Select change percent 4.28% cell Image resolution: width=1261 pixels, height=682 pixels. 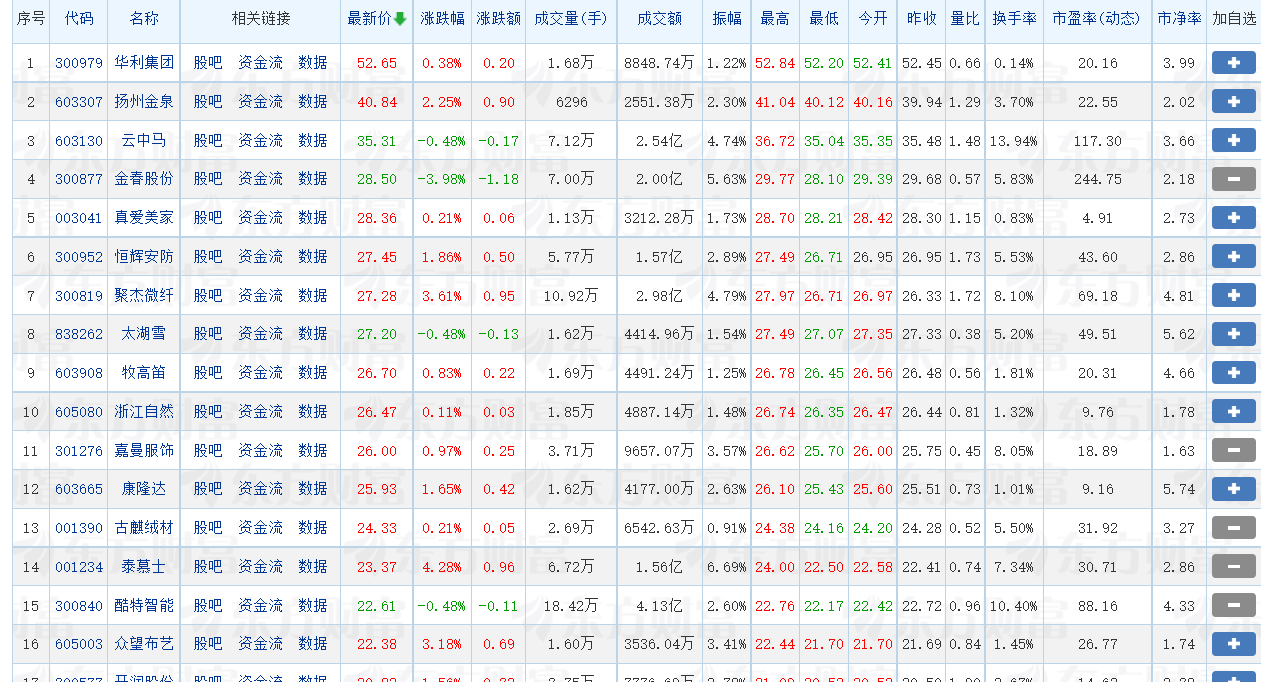(x=441, y=567)
